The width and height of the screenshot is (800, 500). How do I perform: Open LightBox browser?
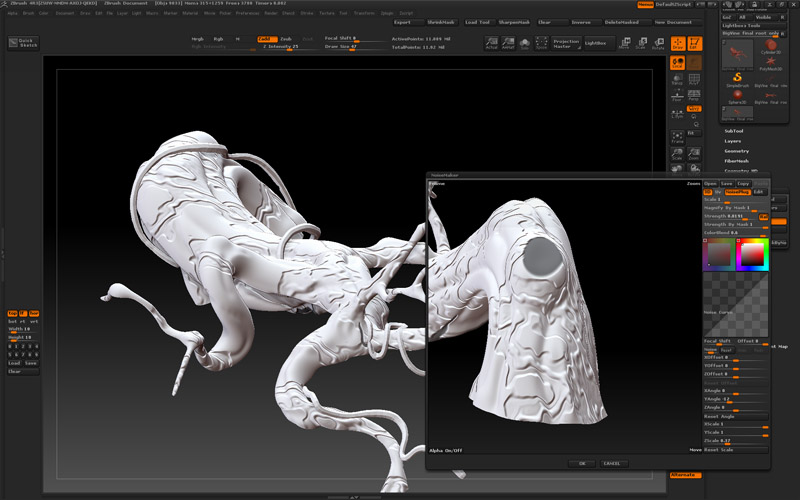[599, 43]
